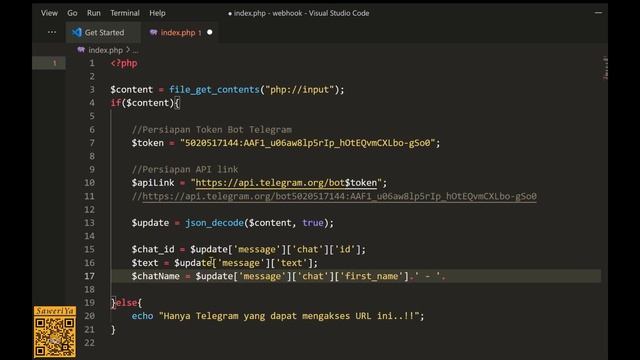Click the Persiapan API link comment
The width and height of the screenshot is (640, 360).
point(185,169)
